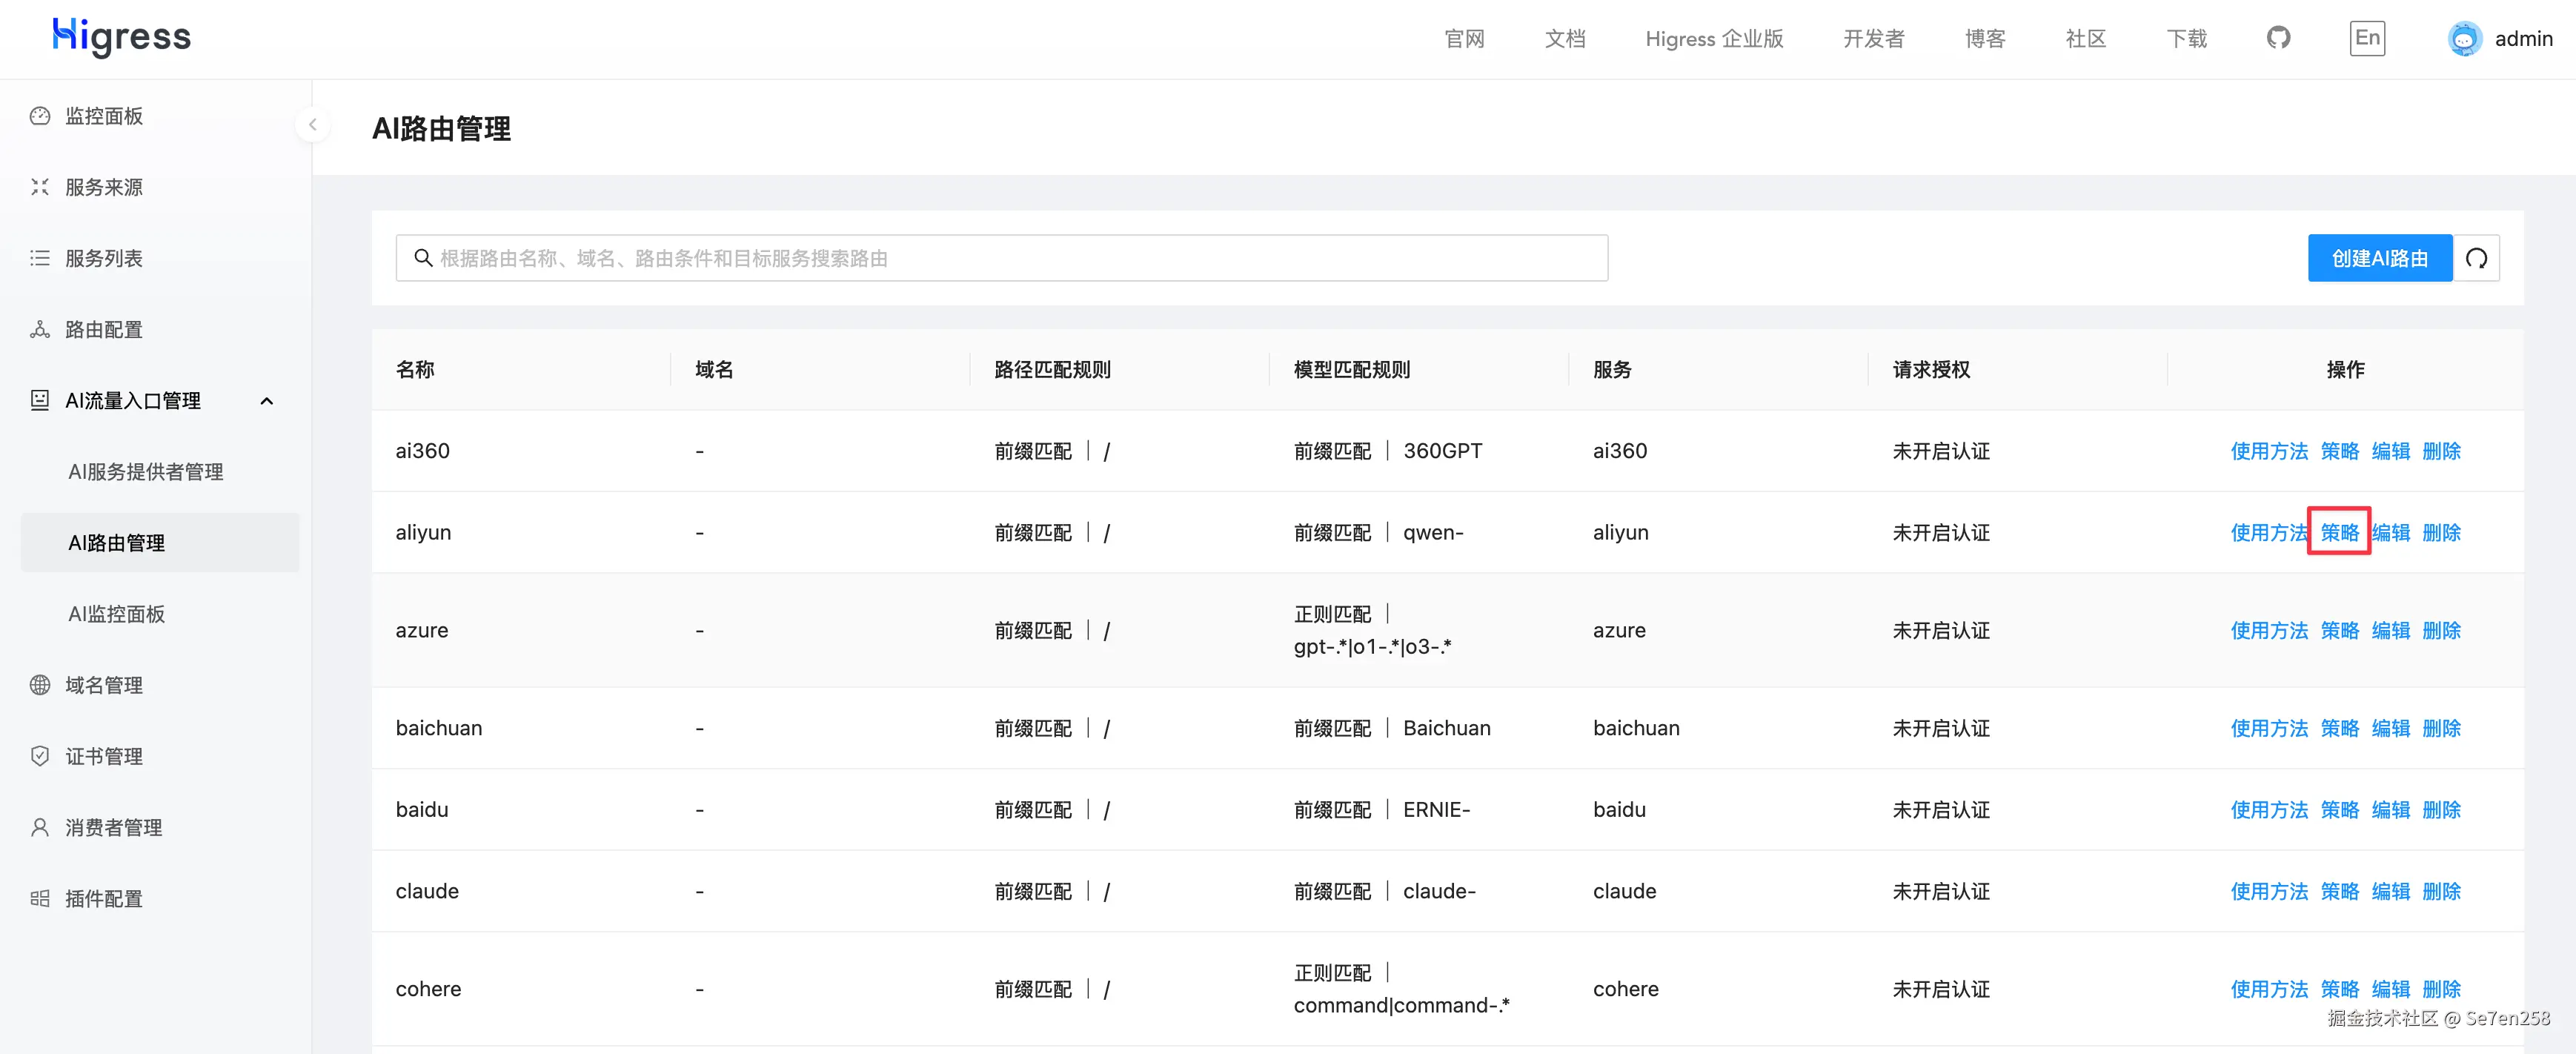The image size is (2576, 1054).
Task: Open 监控面板 from sidebar
Action: pos(104,116)
